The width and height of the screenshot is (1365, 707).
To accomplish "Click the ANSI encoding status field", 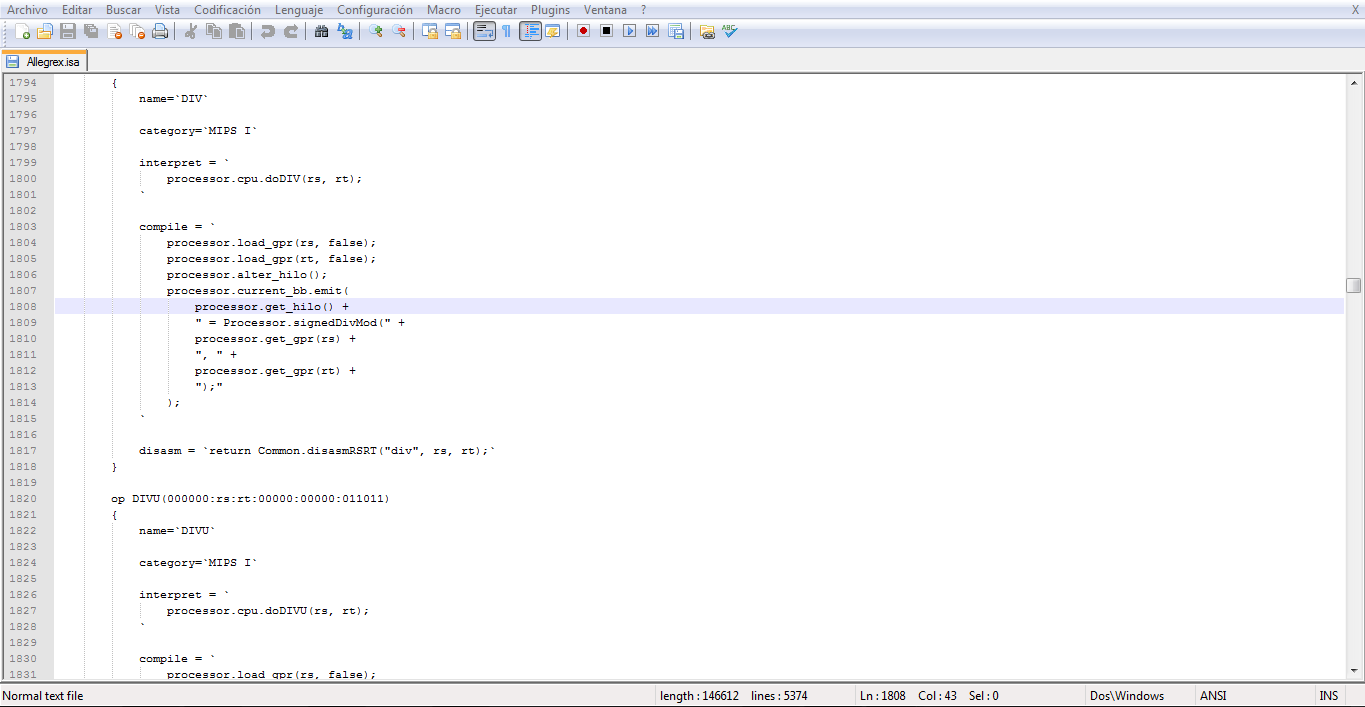I will [1213, 696].
